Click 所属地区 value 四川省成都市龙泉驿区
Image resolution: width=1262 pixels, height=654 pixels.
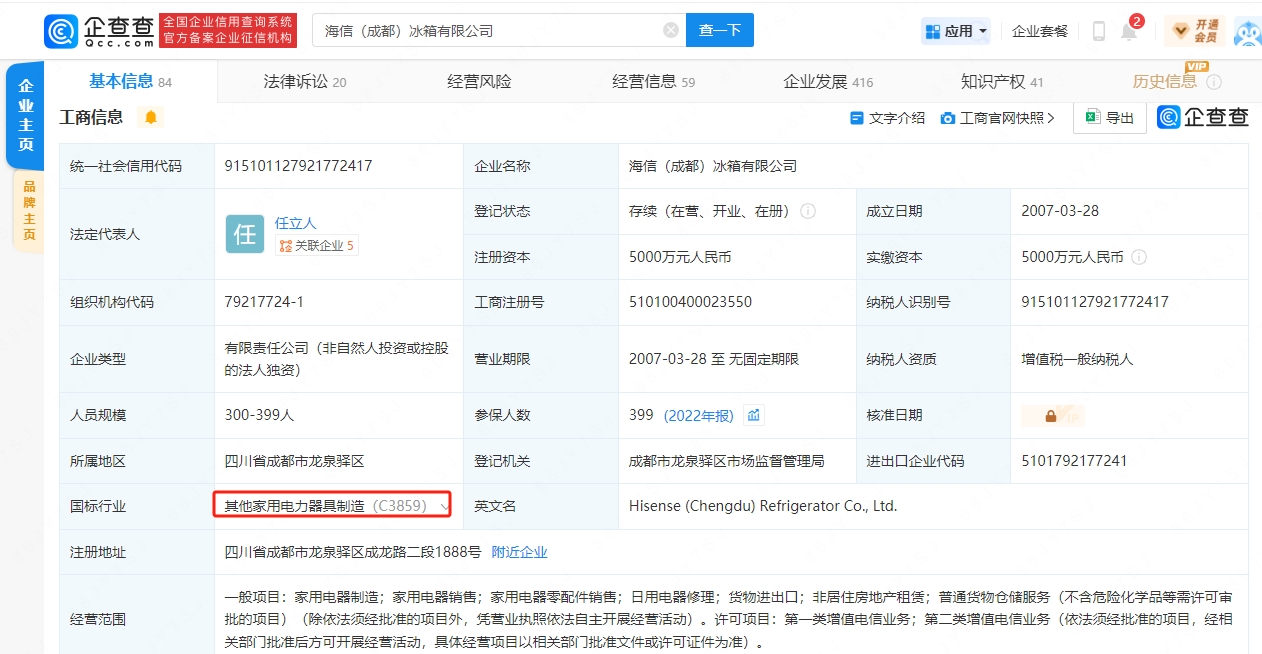pos(294,461)
